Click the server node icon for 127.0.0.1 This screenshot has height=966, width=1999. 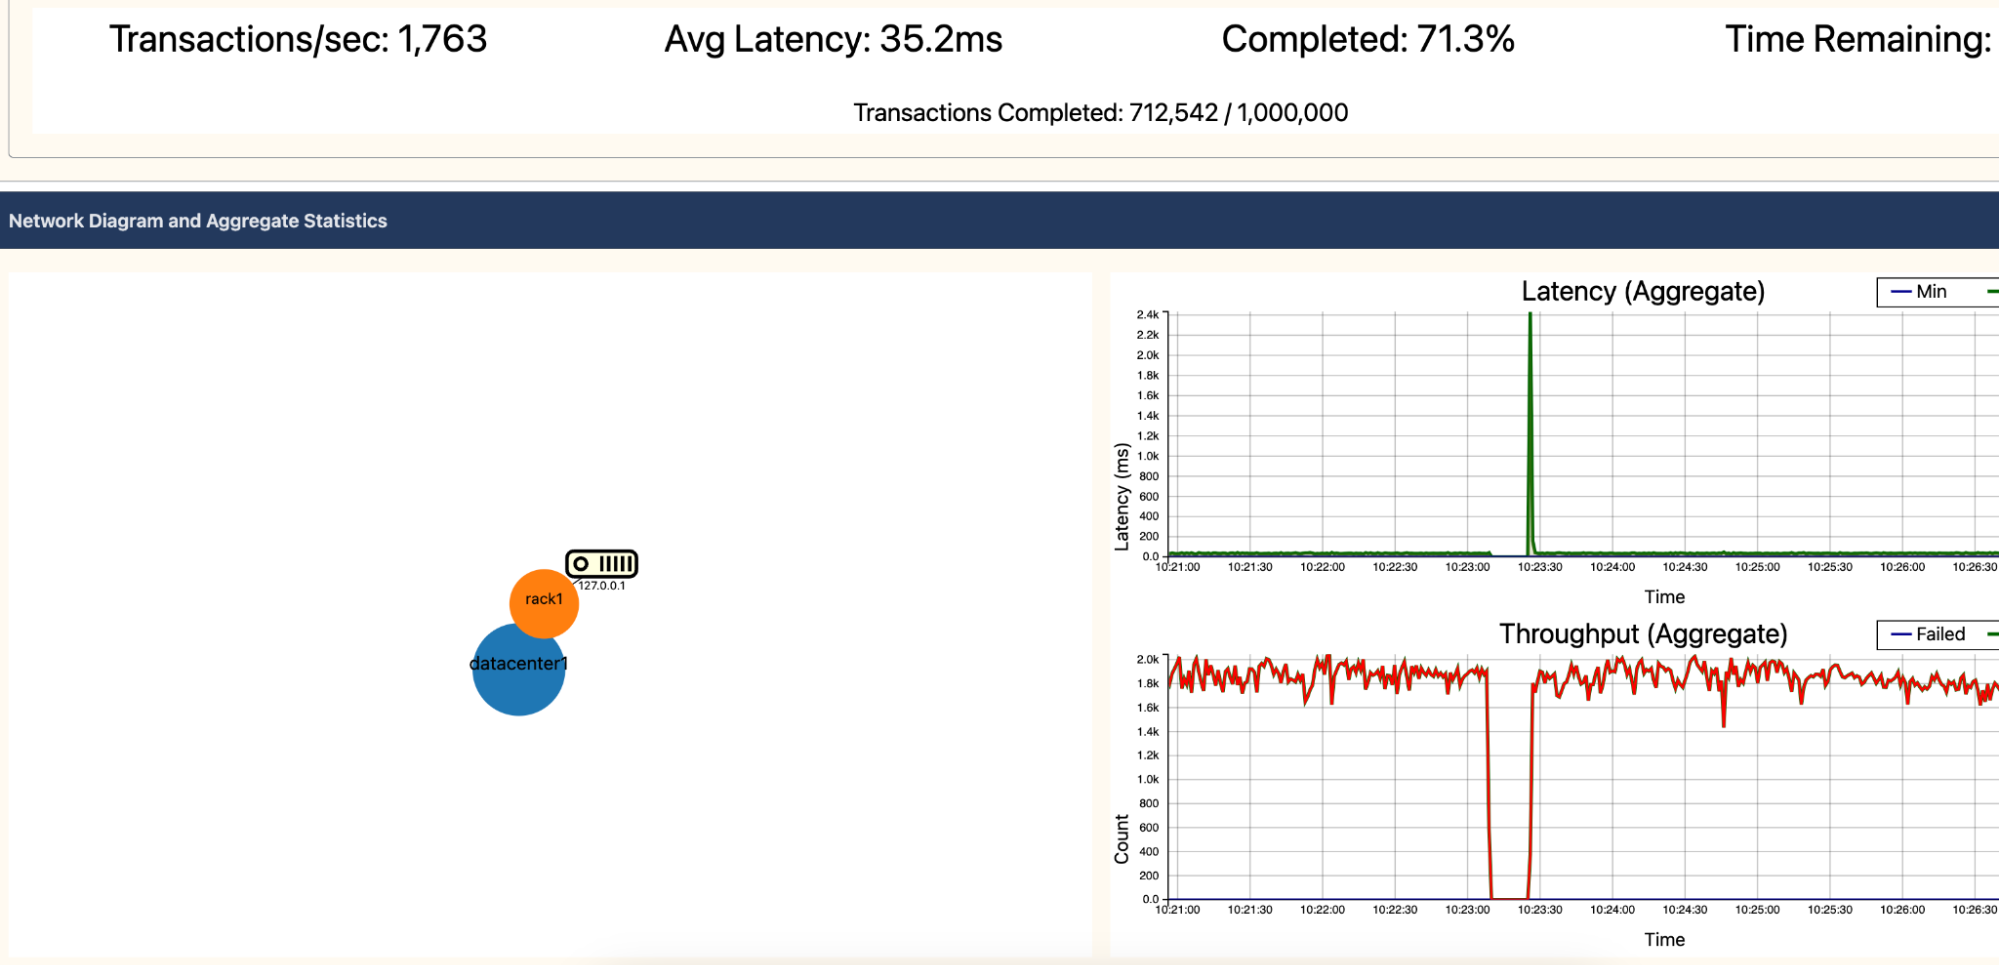601,564
